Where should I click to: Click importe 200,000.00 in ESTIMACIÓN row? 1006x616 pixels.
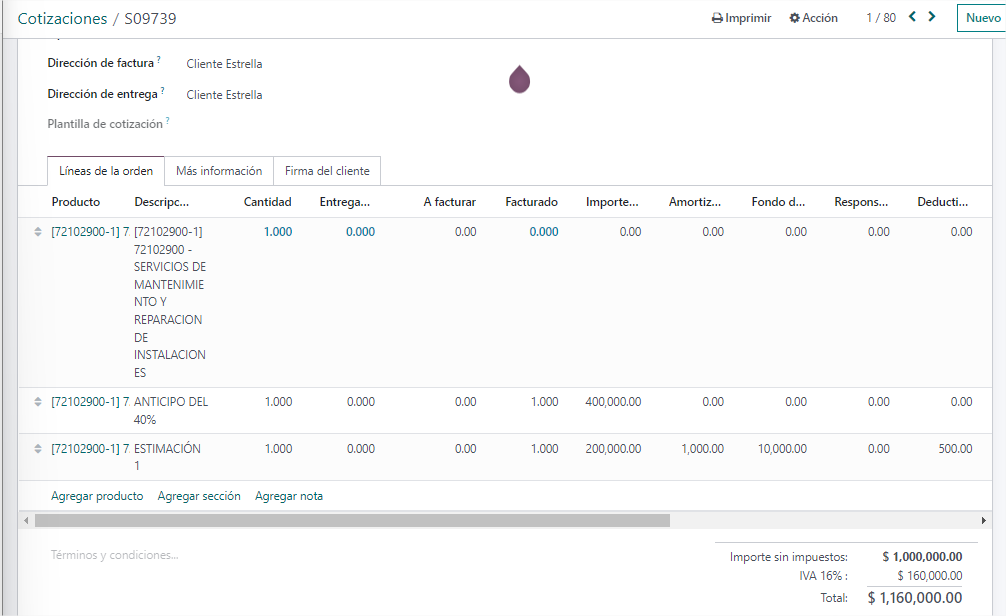pos(613,449)
